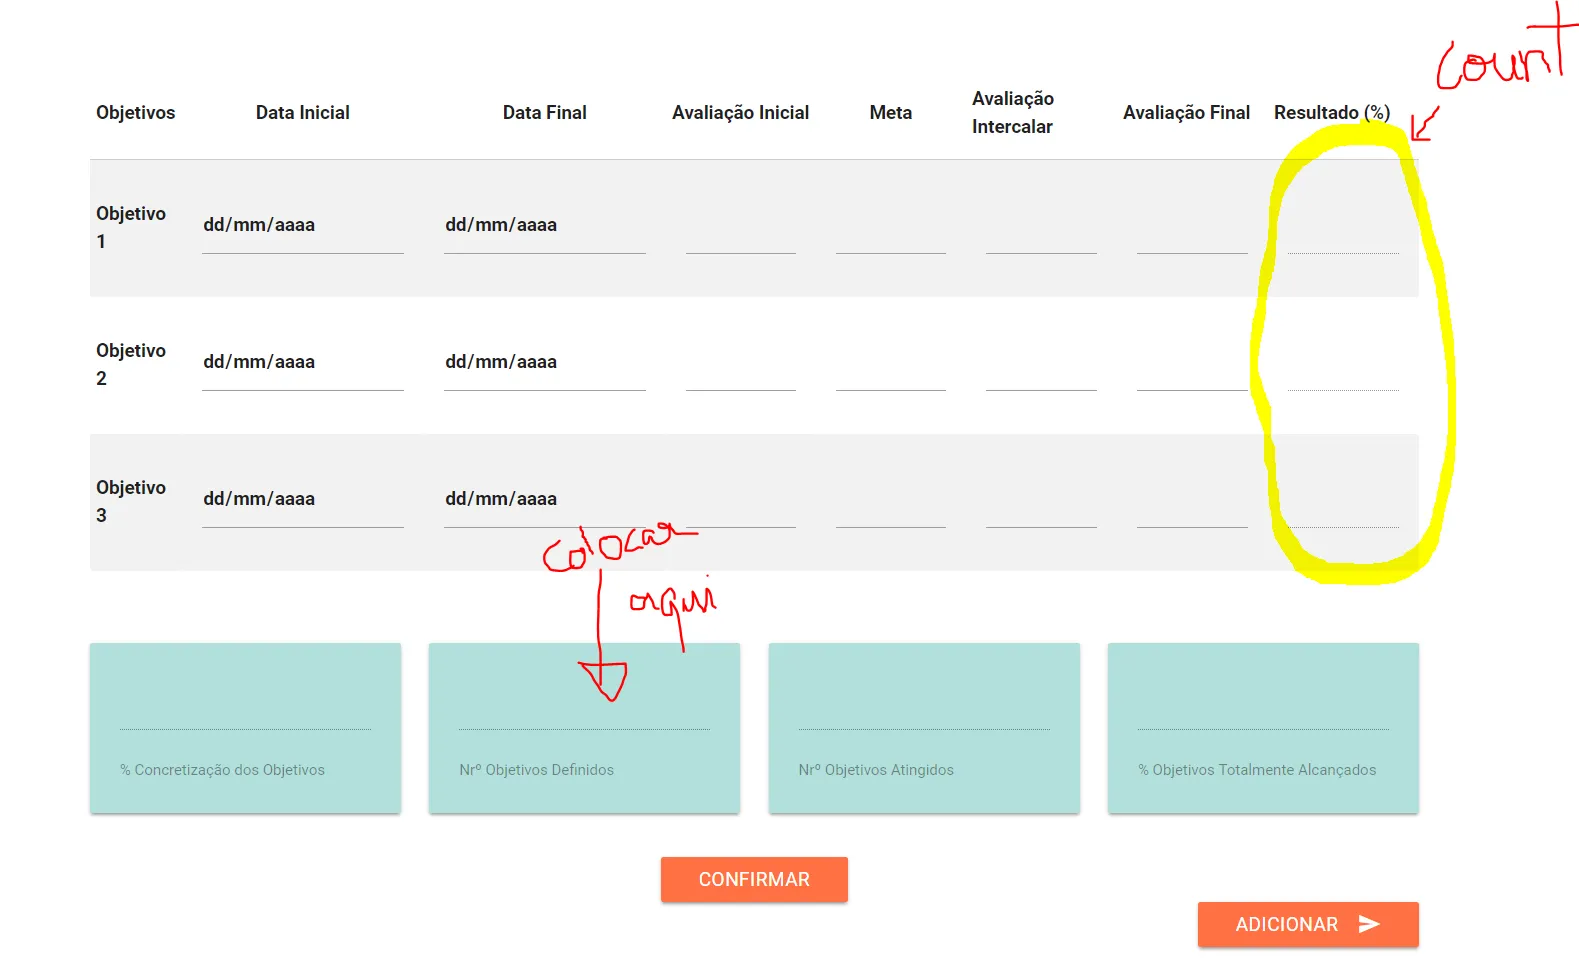Set Data Inicial for Objetivo 1
Image resolution: width=1579 pixels, height=958 pixels.
pyautogui.click(x=303, y=226)
